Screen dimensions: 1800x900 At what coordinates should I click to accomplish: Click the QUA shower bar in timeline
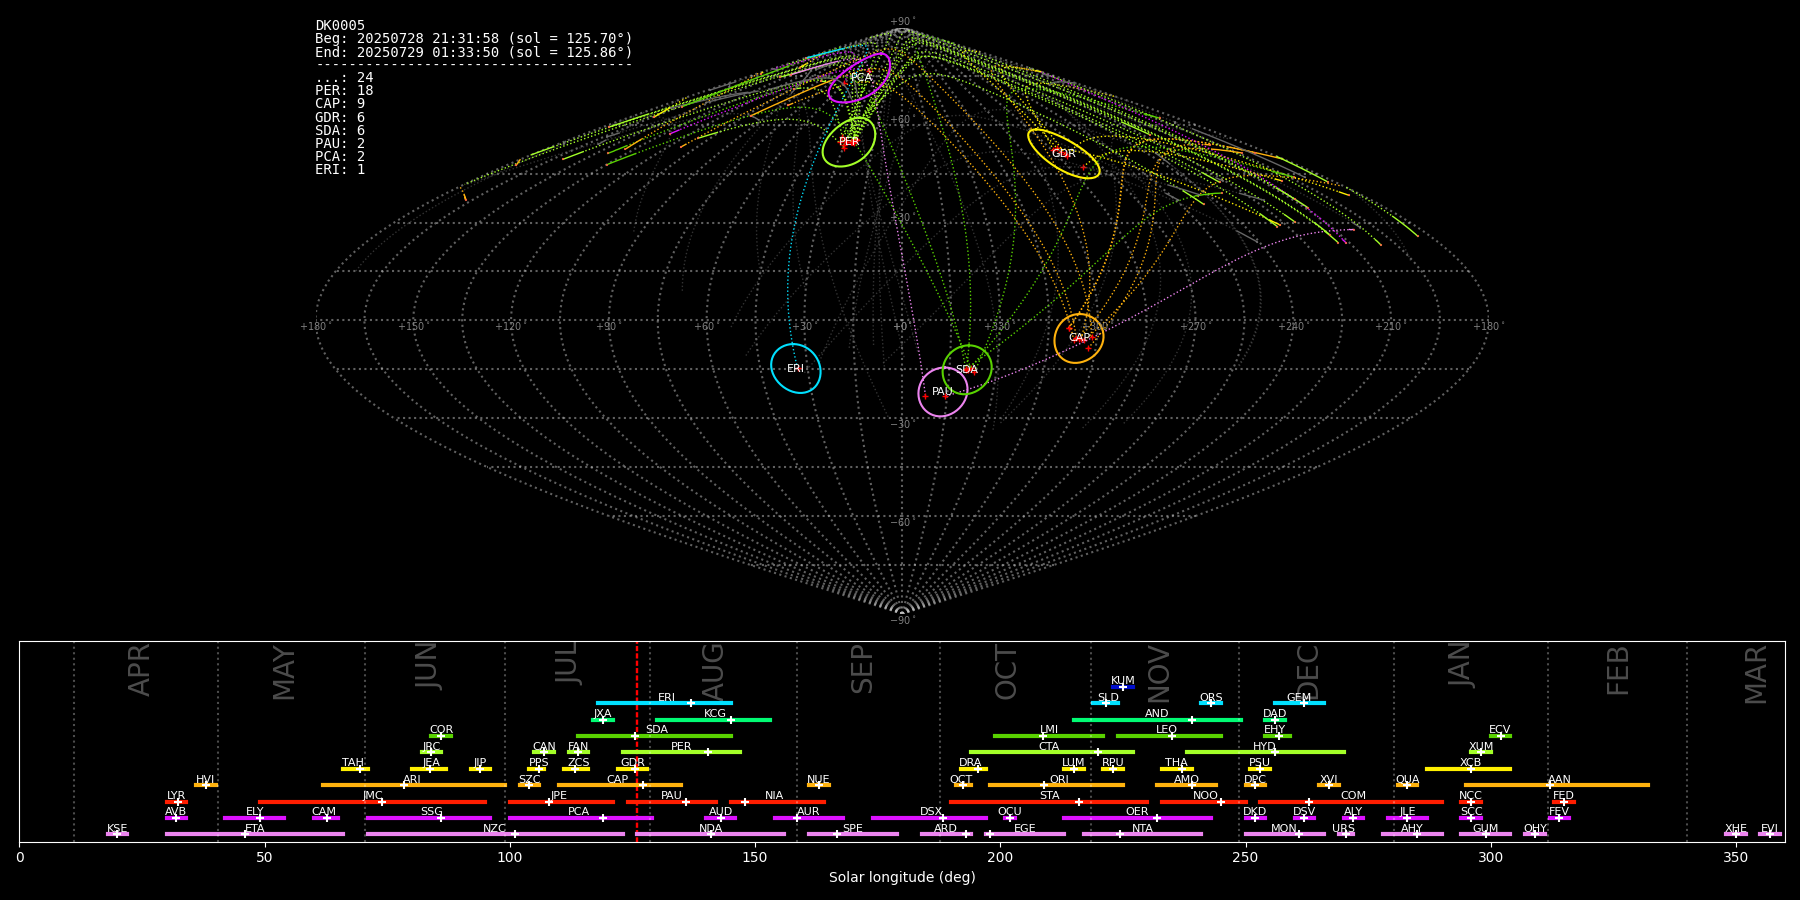point(1407,785)
